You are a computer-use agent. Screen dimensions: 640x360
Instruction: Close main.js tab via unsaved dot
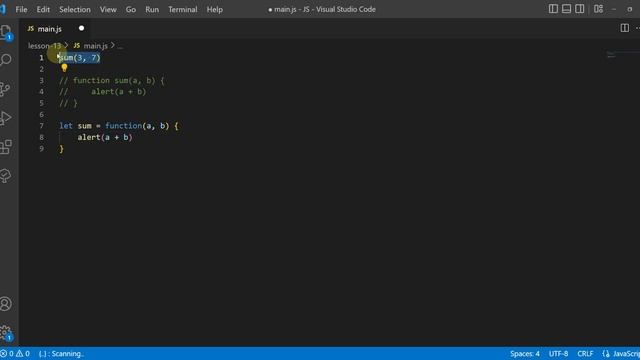pos(81,28)
